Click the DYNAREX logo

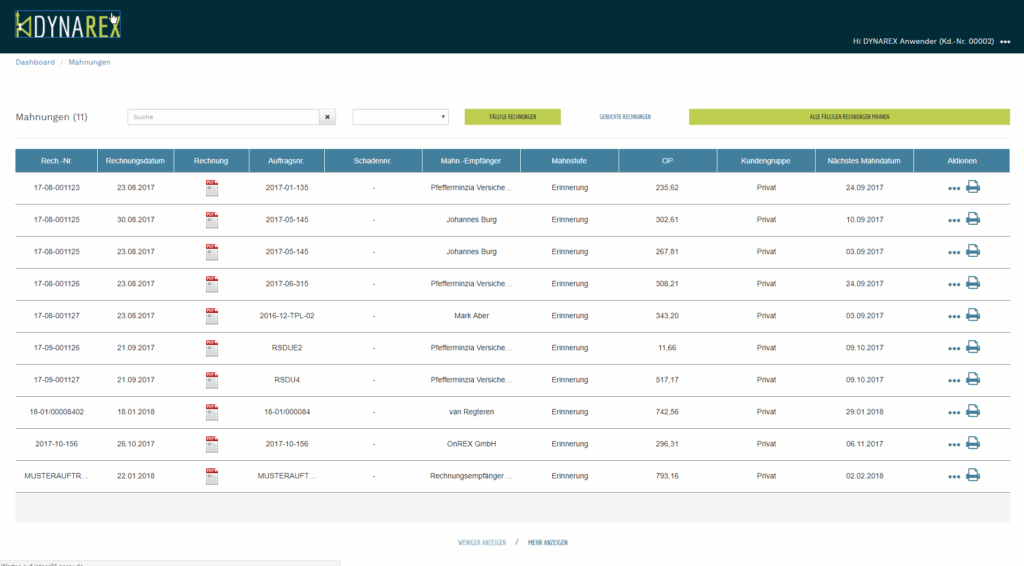click(69, 25)
